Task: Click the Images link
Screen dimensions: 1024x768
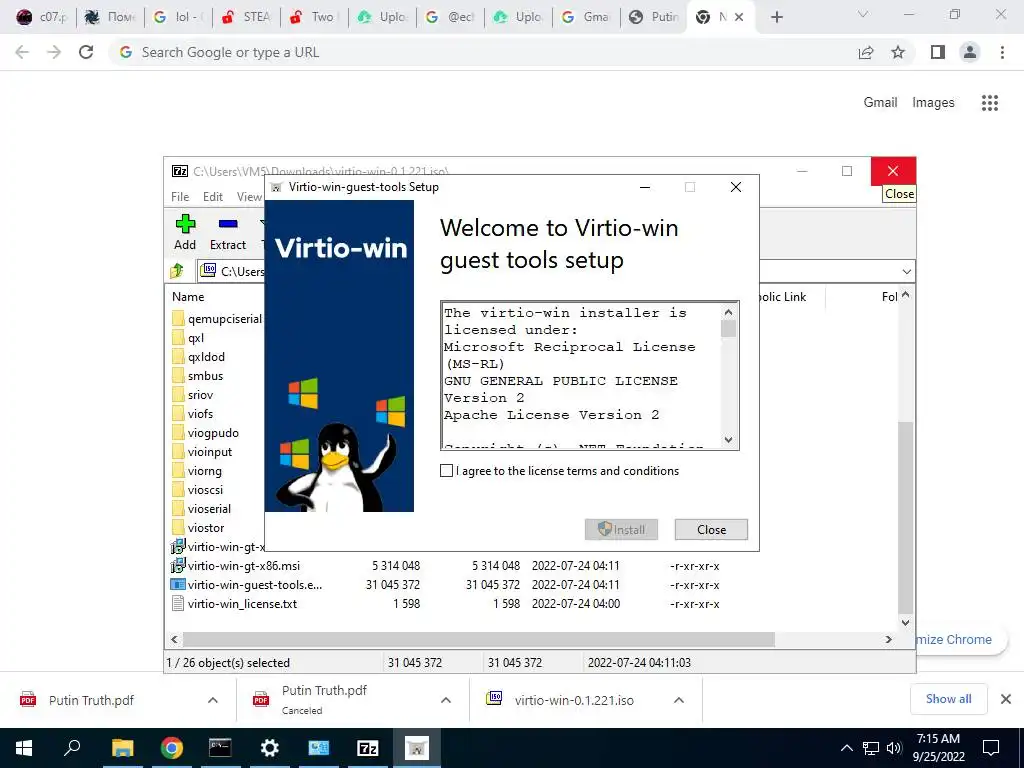Action: (x=933, y=103)
